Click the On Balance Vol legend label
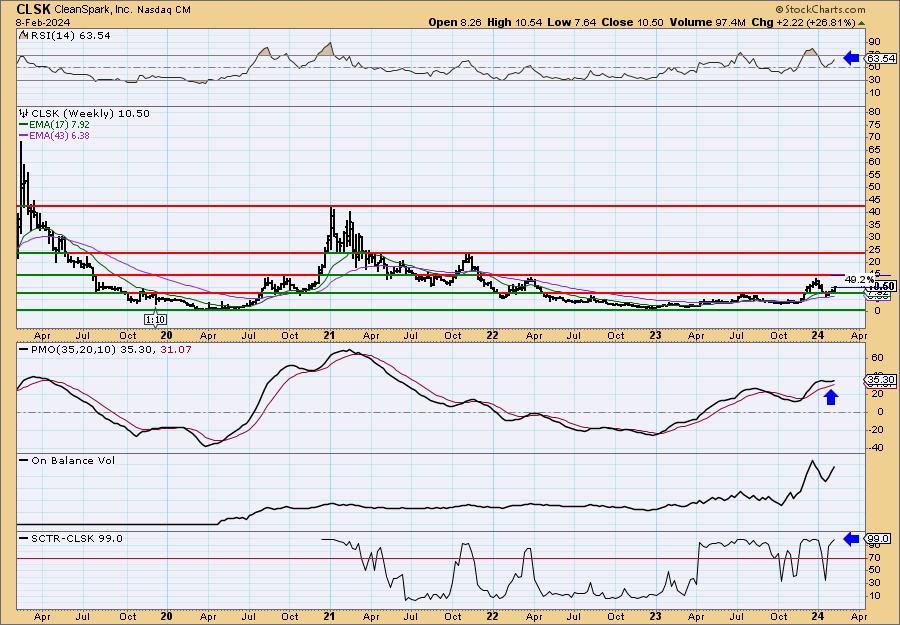Screen dimensions: 900x625 click(x=73, y=460)
